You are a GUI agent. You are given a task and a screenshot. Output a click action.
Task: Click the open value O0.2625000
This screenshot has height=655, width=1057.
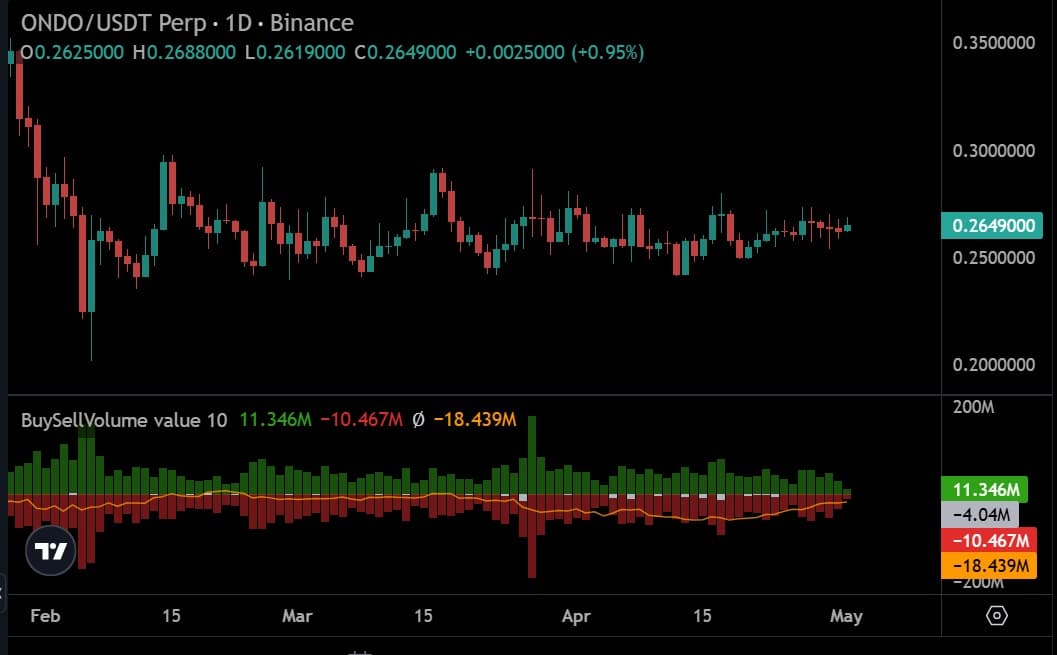coord(72,53)
